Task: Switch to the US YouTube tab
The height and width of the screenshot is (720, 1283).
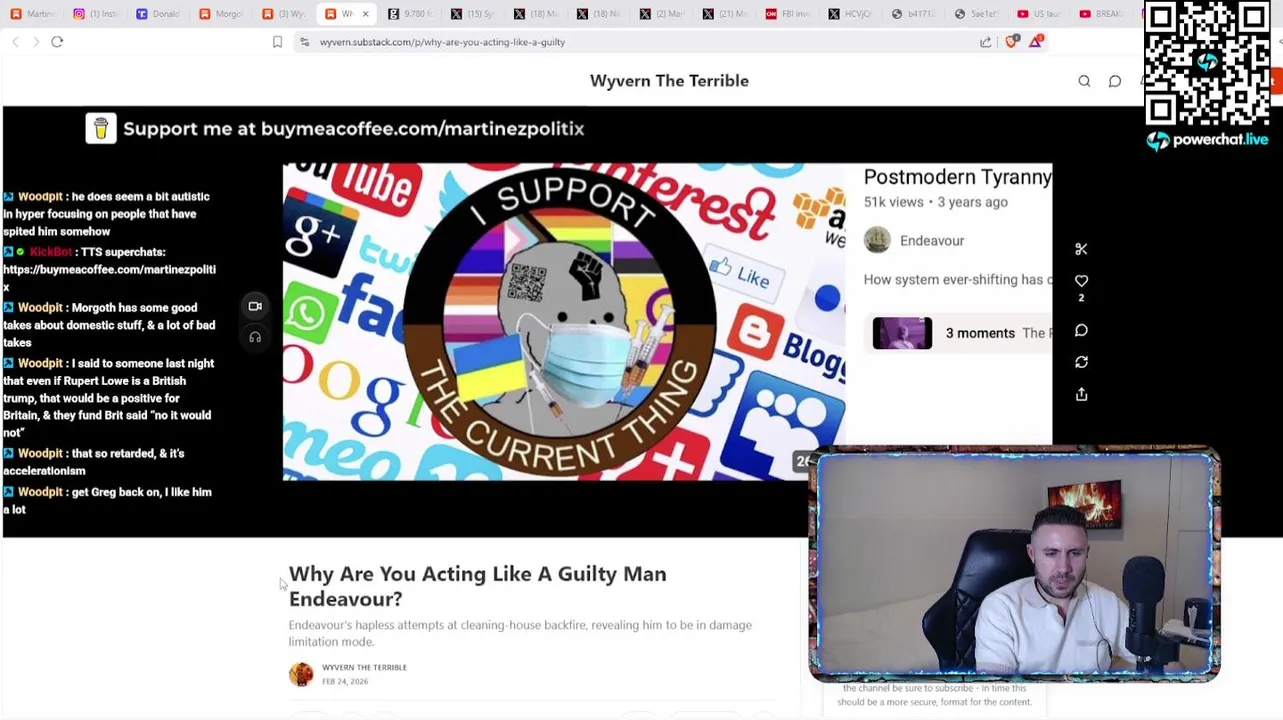Action: (x=1040, y=14)
